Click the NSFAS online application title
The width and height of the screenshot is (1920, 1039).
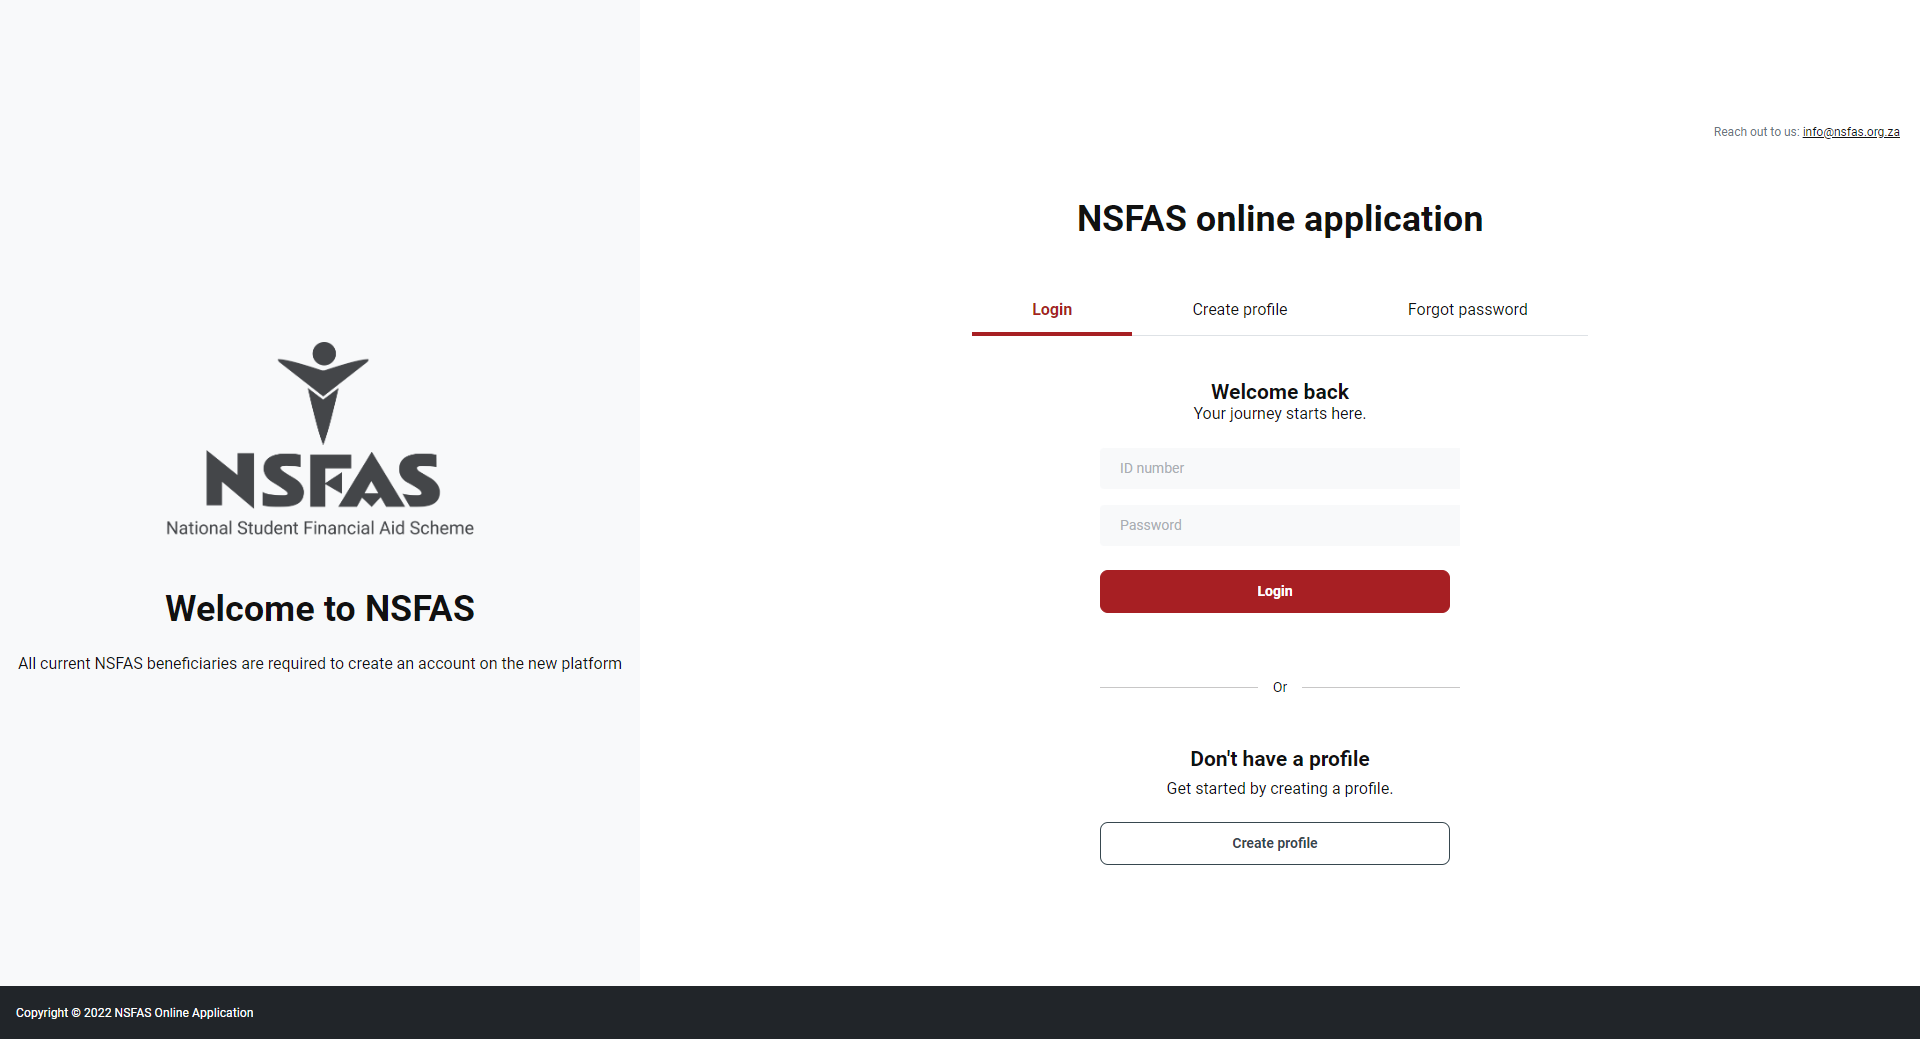(1279, 219)
